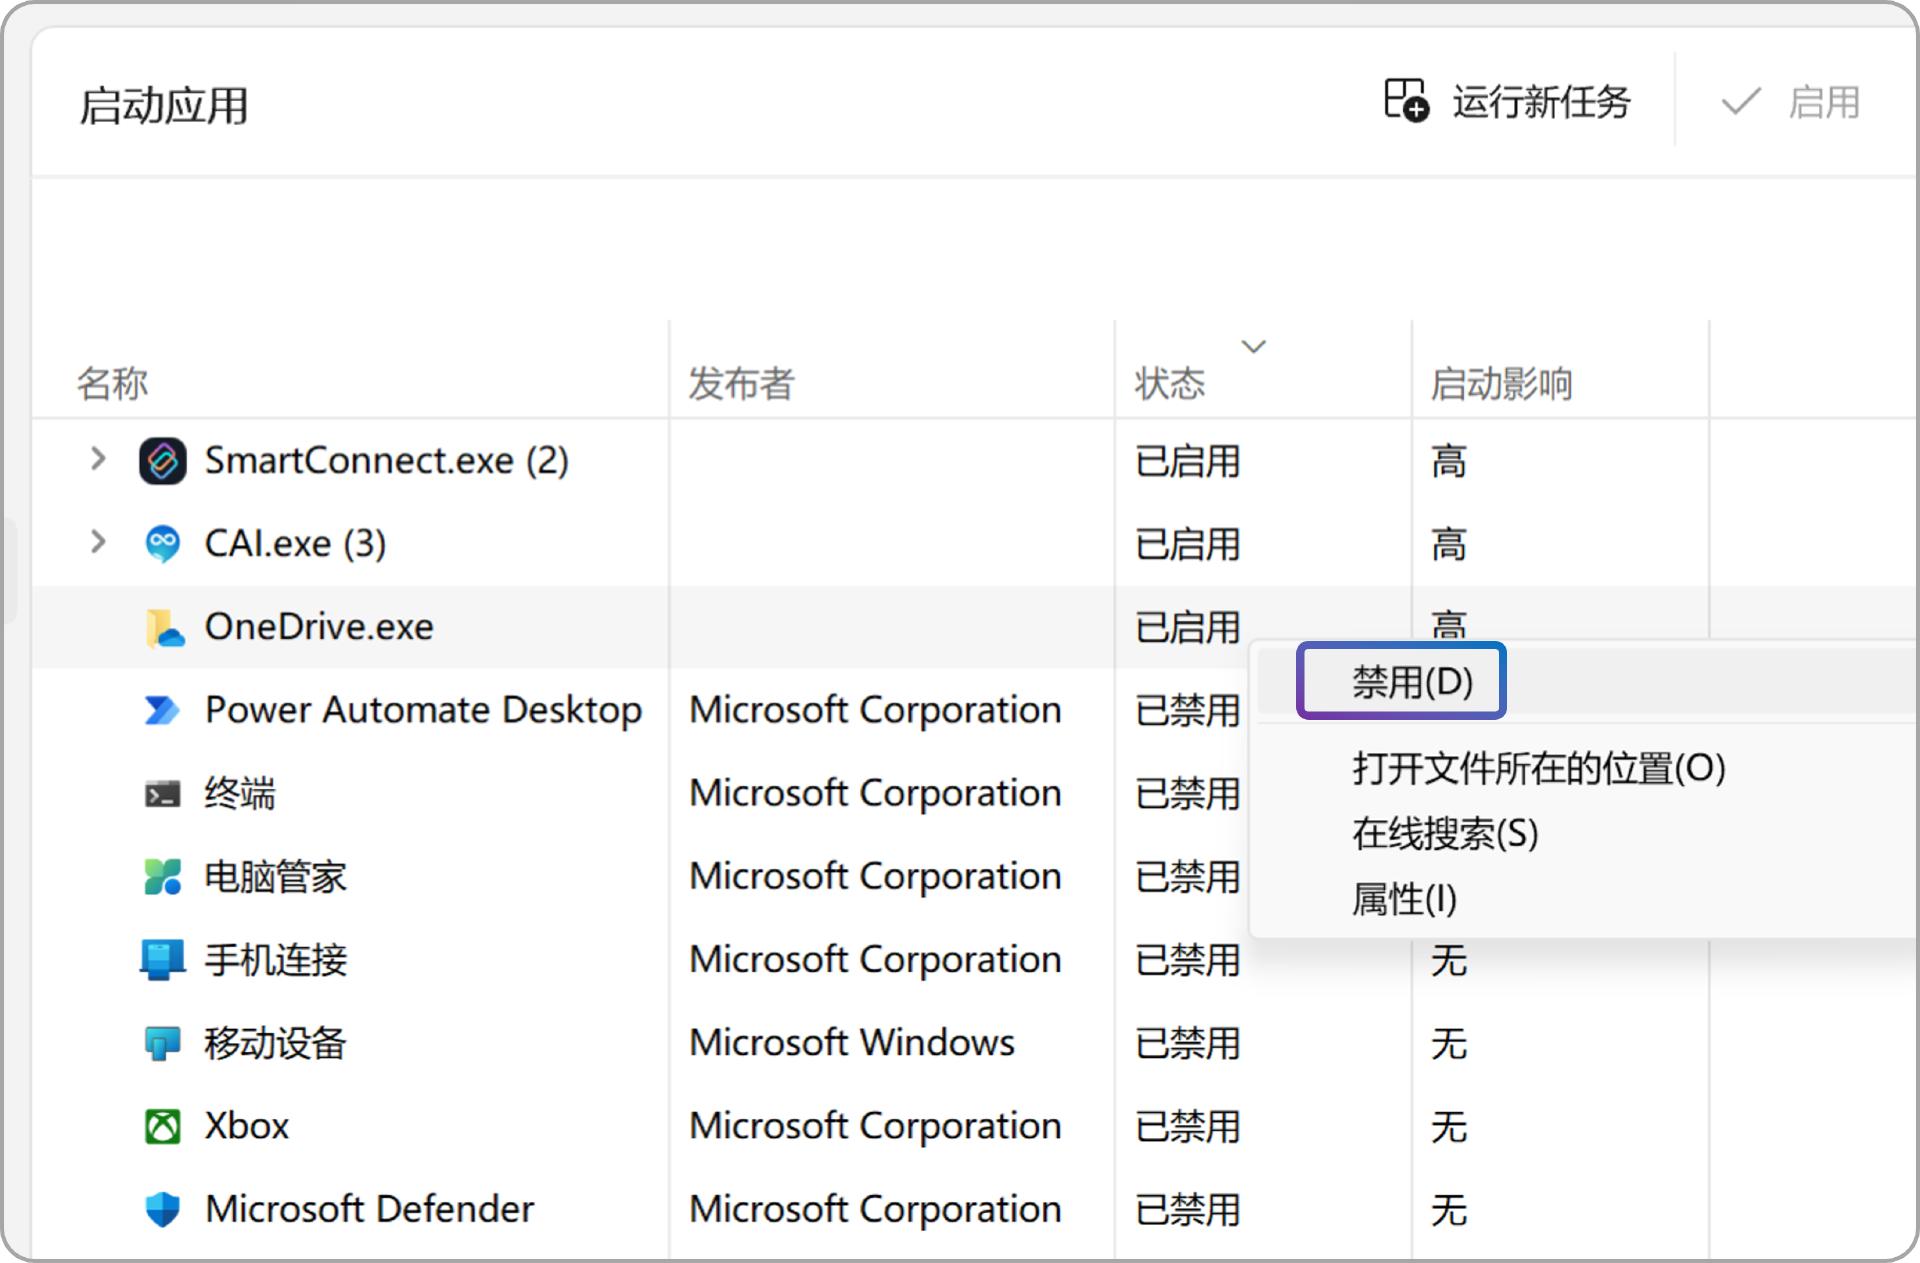Image resolution: width=1920 pixels, height=1263 pixels.
Task: Click 已禁用 status in Microsoft Defender row
Action: pyautogui.click(x=1187, y=1210)
